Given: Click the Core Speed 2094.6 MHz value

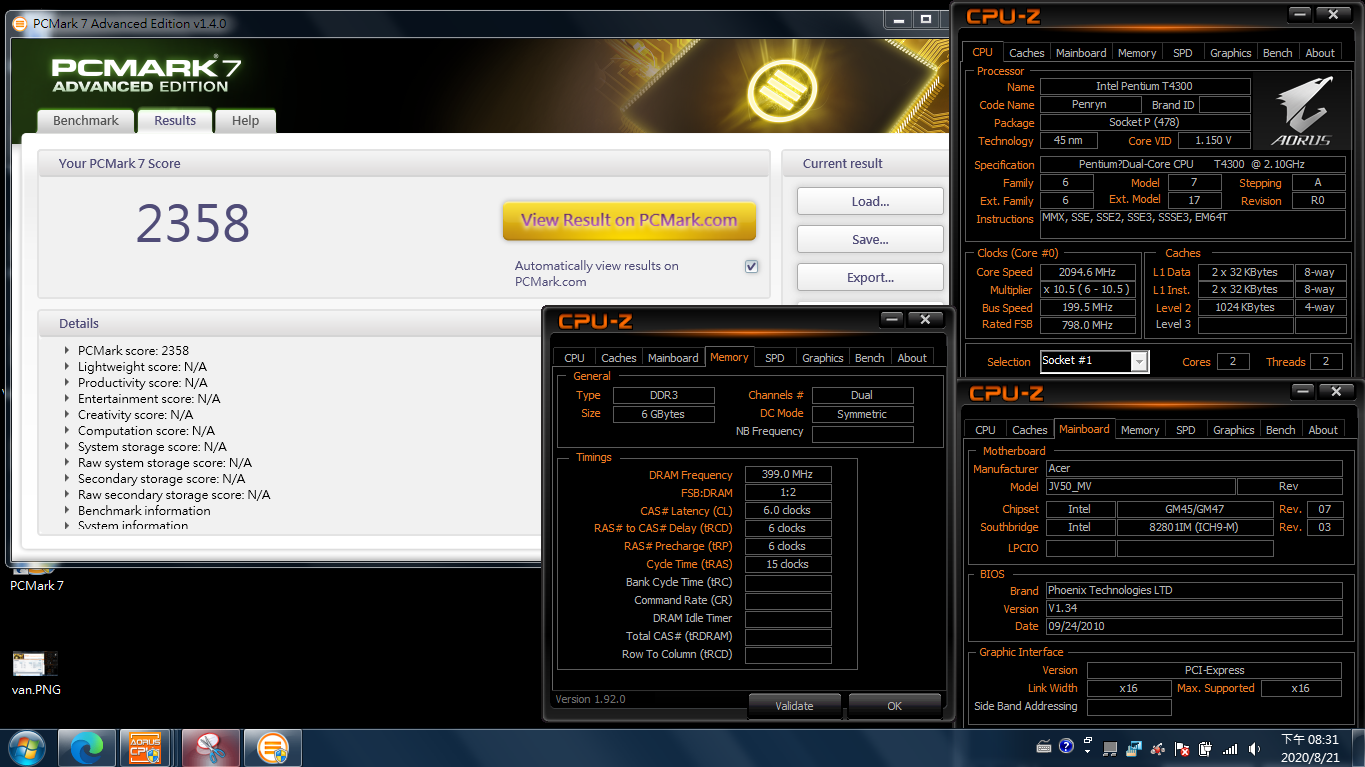Looking at the screenshot, I should click(x=1088, y=272).
